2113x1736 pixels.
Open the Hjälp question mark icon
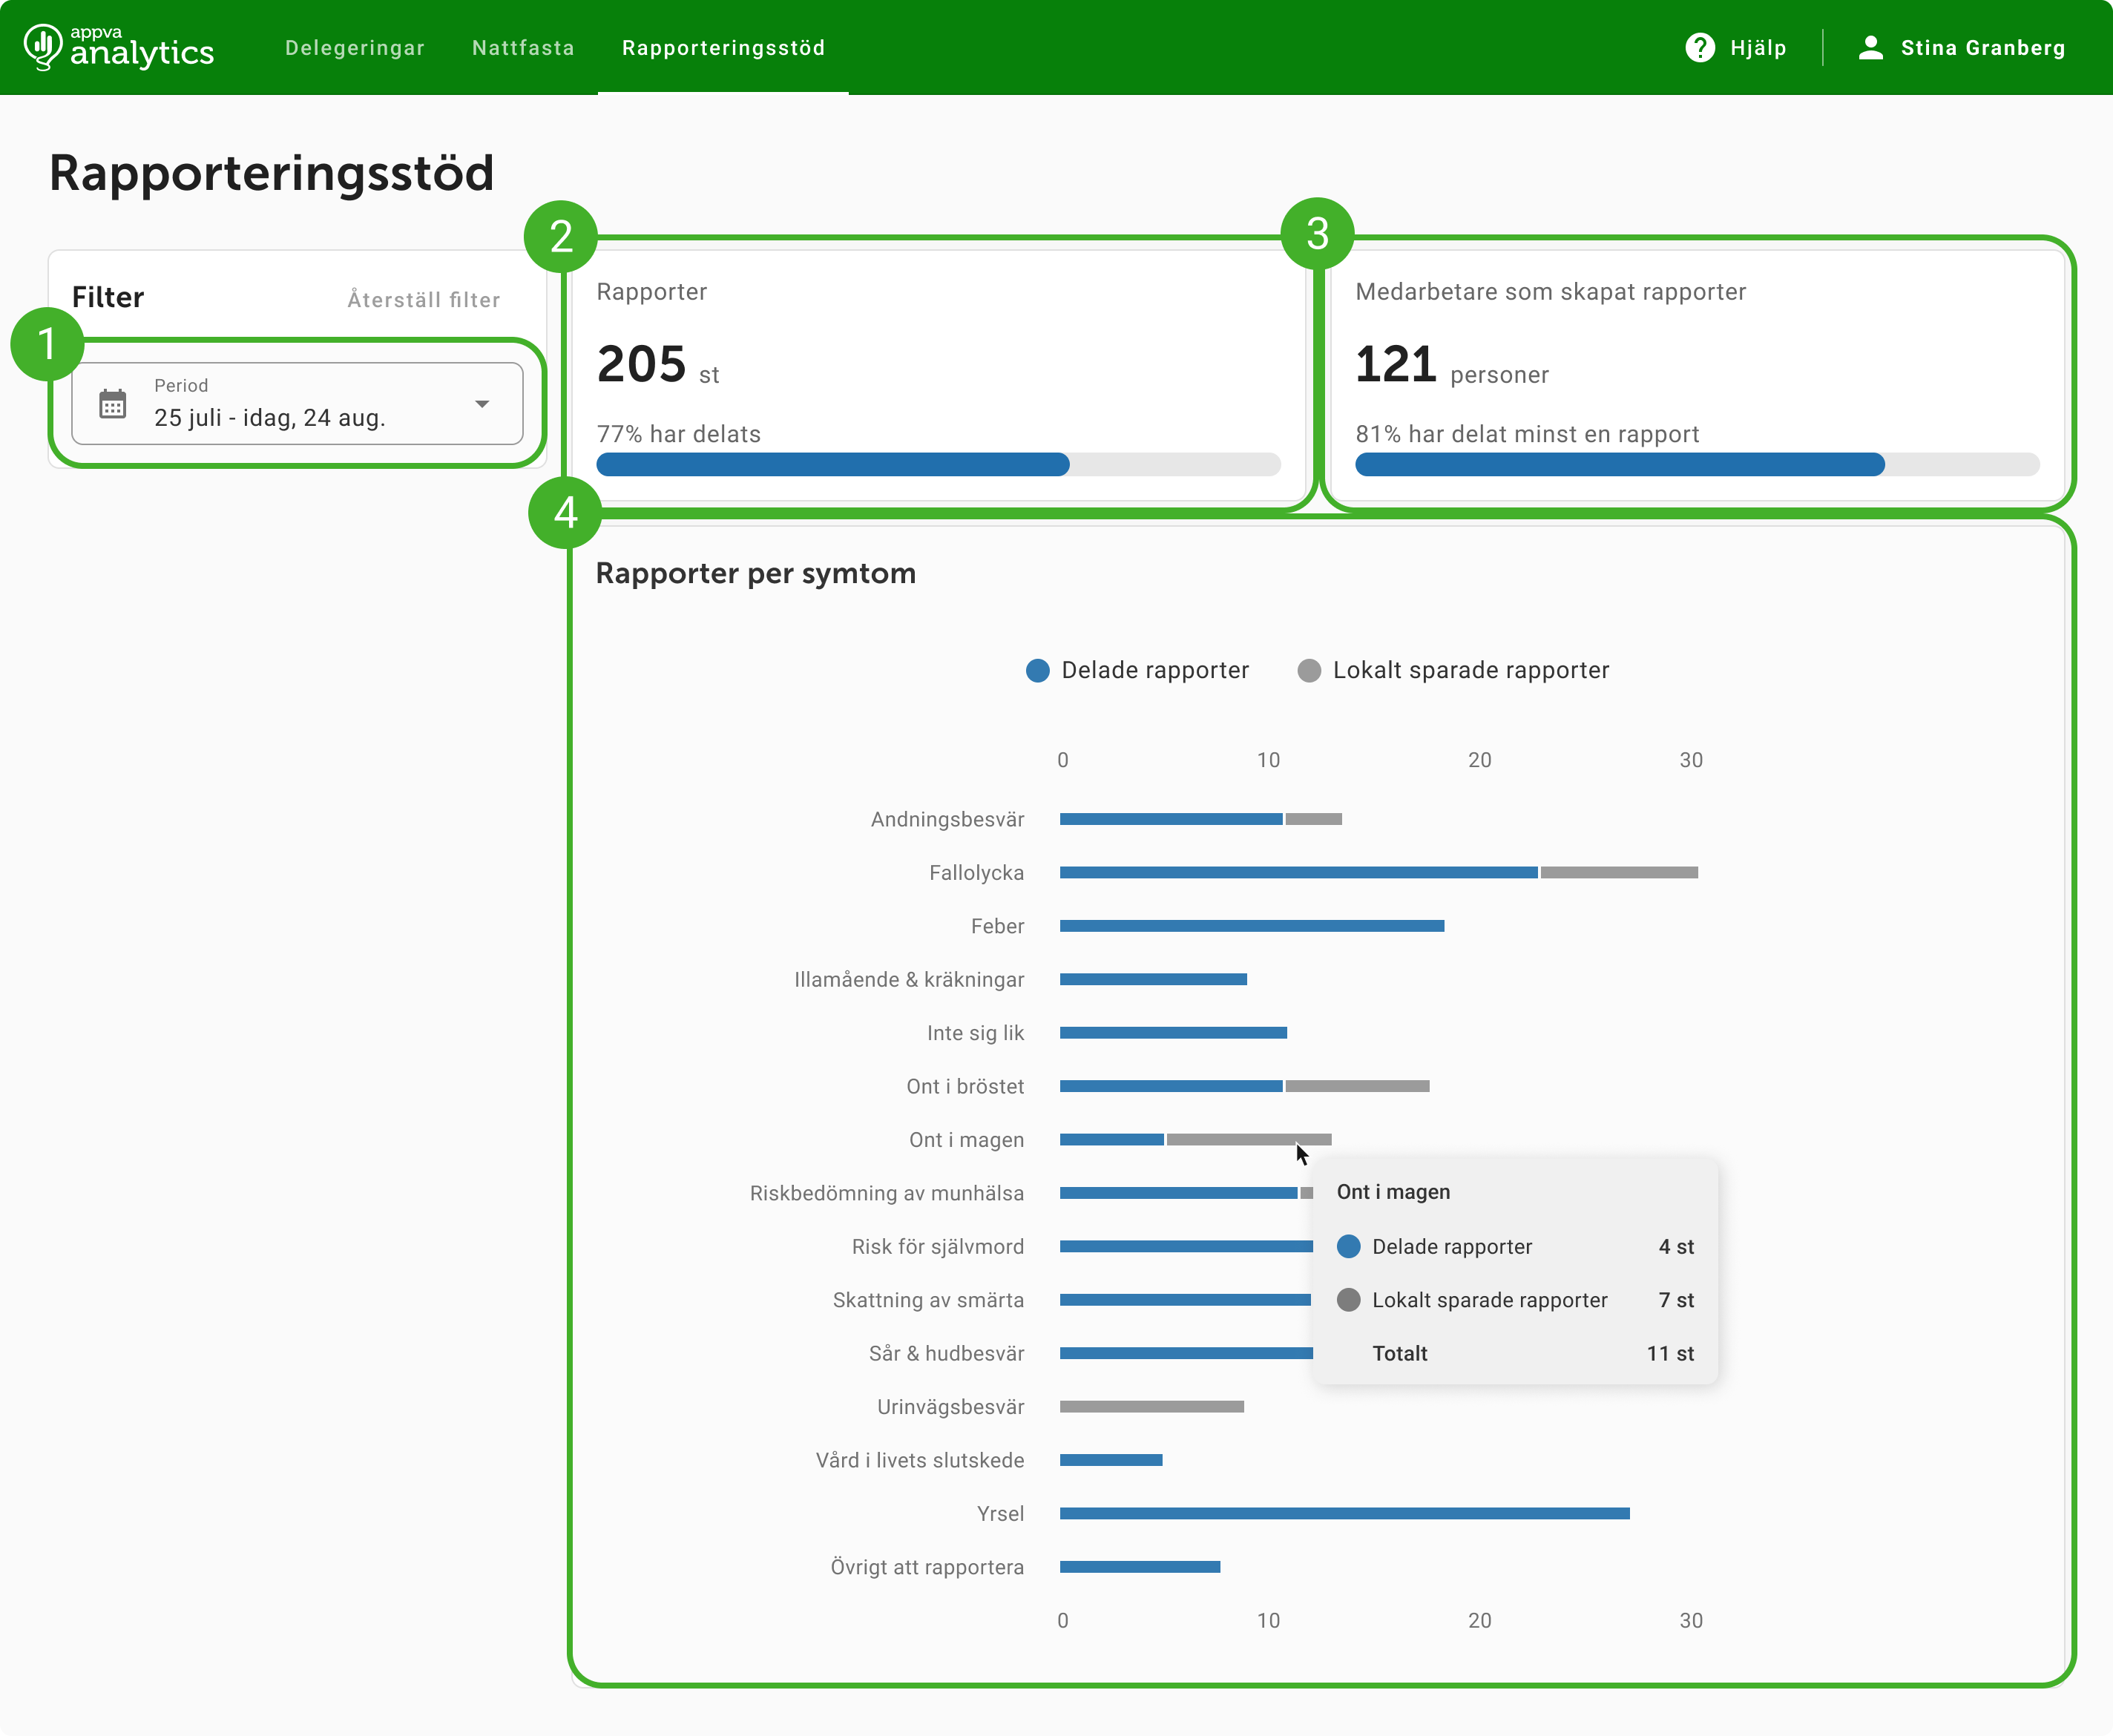1699,48
